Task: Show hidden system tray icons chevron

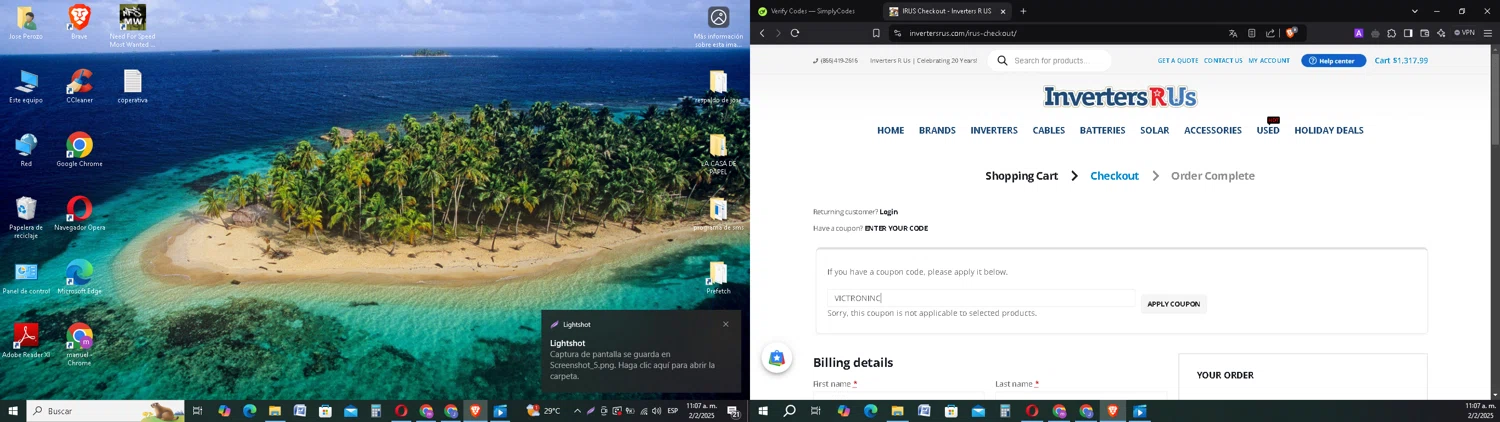Action: 577,411
